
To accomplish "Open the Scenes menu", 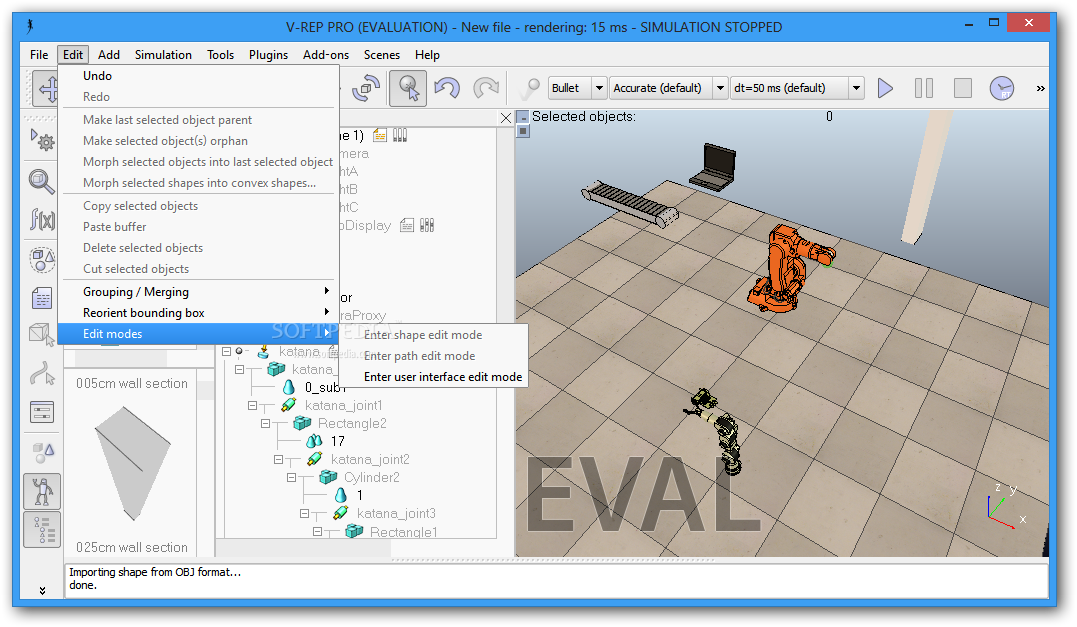I will (382, 55).
